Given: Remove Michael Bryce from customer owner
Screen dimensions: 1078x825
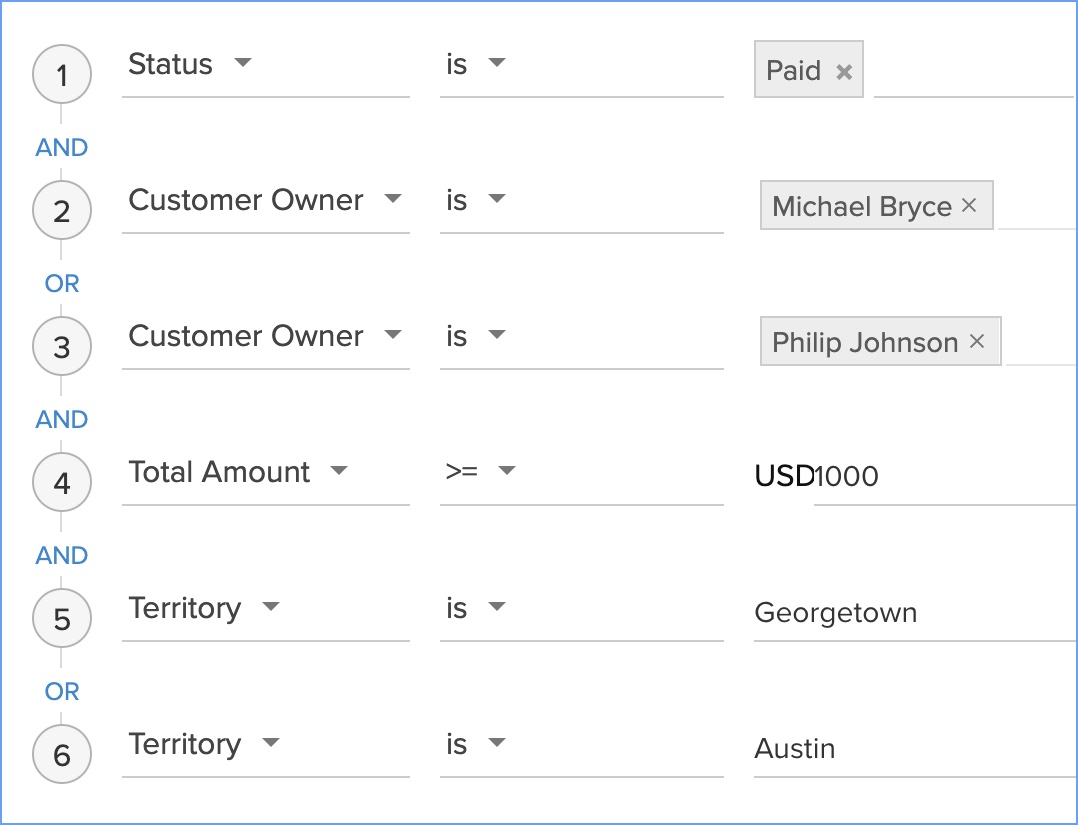Looking at the screenshot, I should click(968, 206).
